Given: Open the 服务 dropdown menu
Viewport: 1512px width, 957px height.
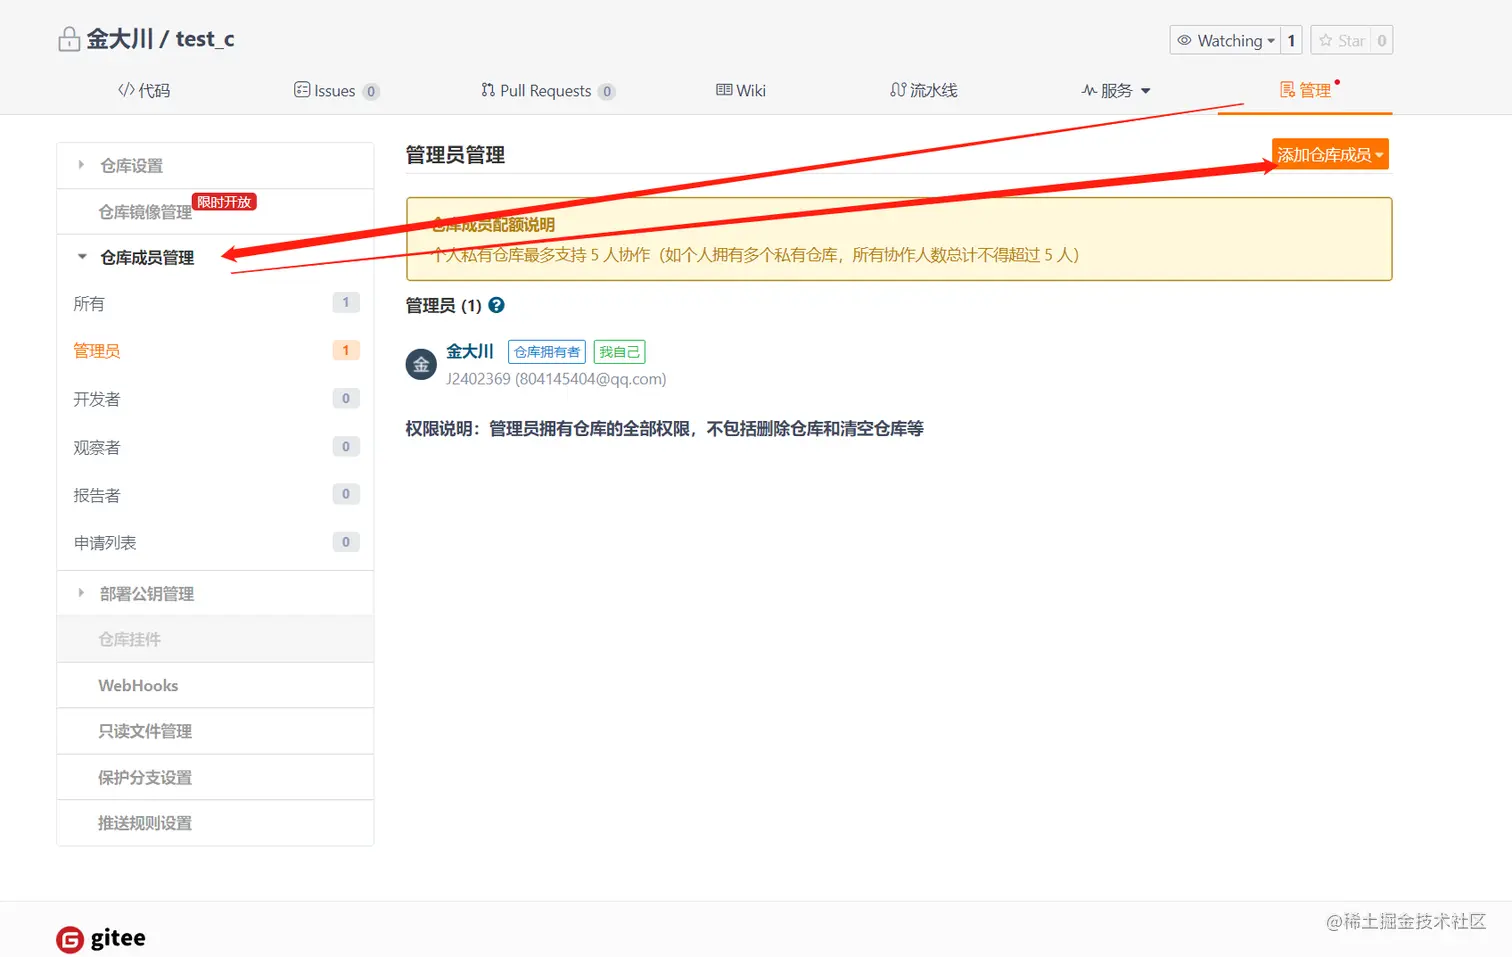Looking at the screenshot, I should pyautogui.click(x=1116, y=90).
